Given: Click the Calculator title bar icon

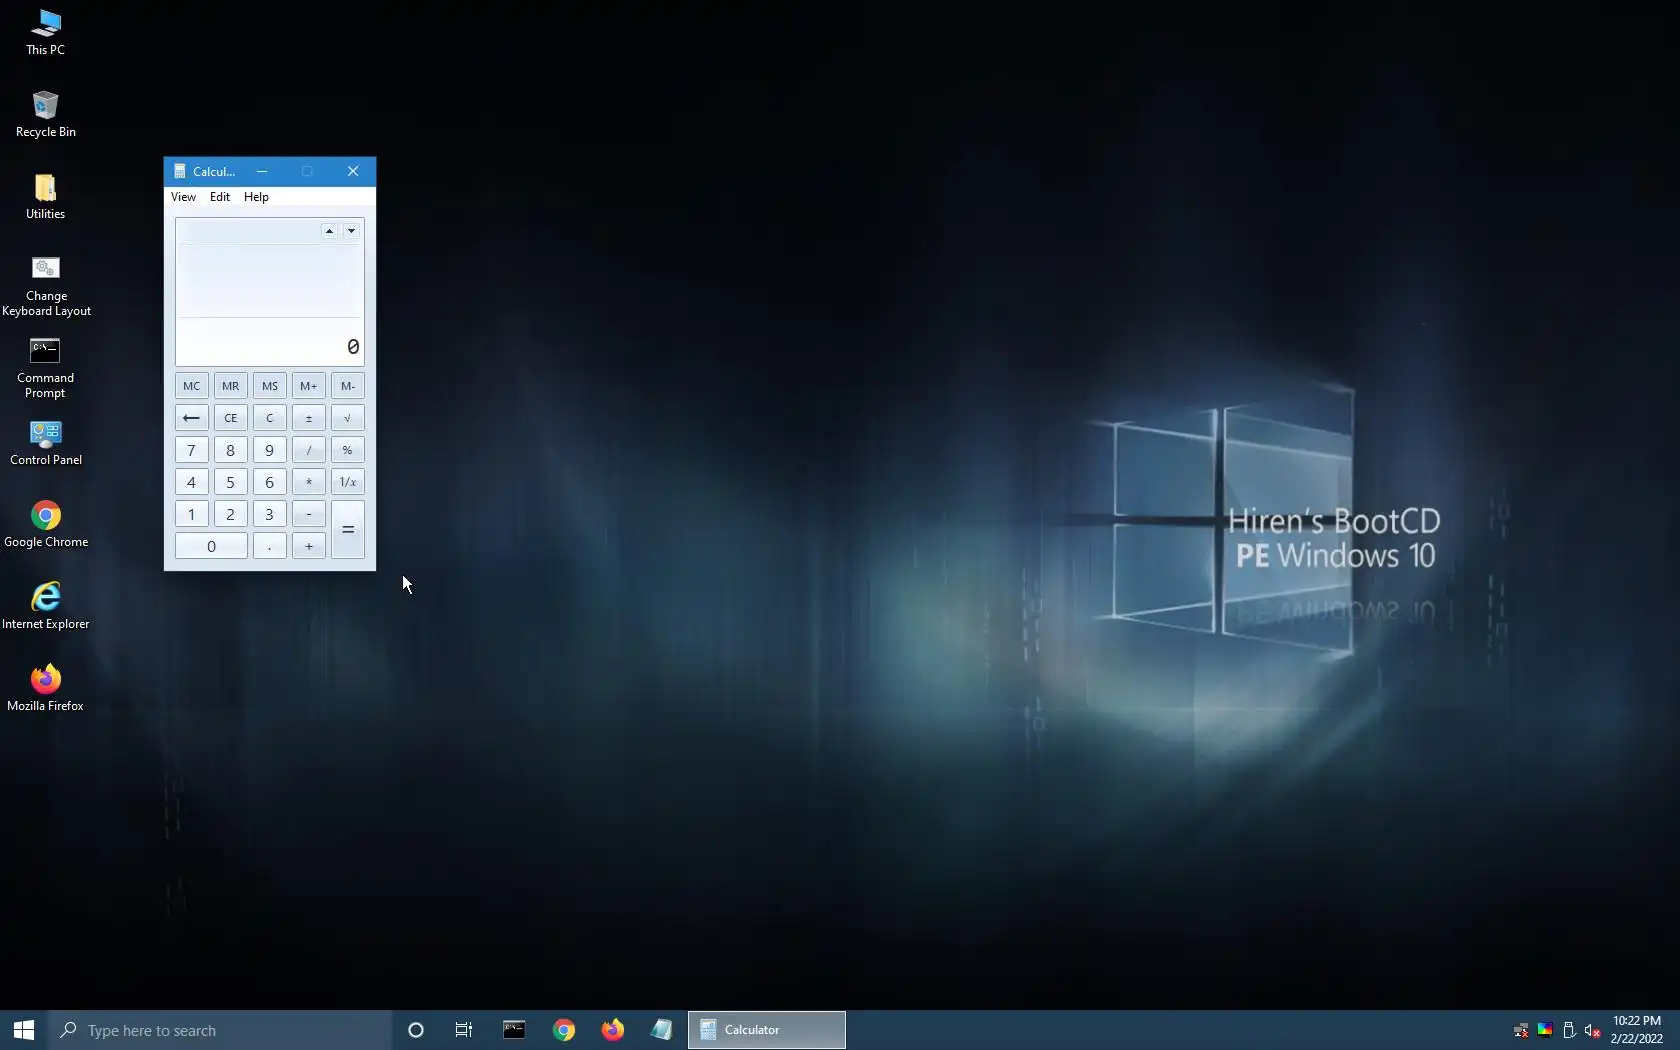Looking at the screenshot, I should [180, 171].
